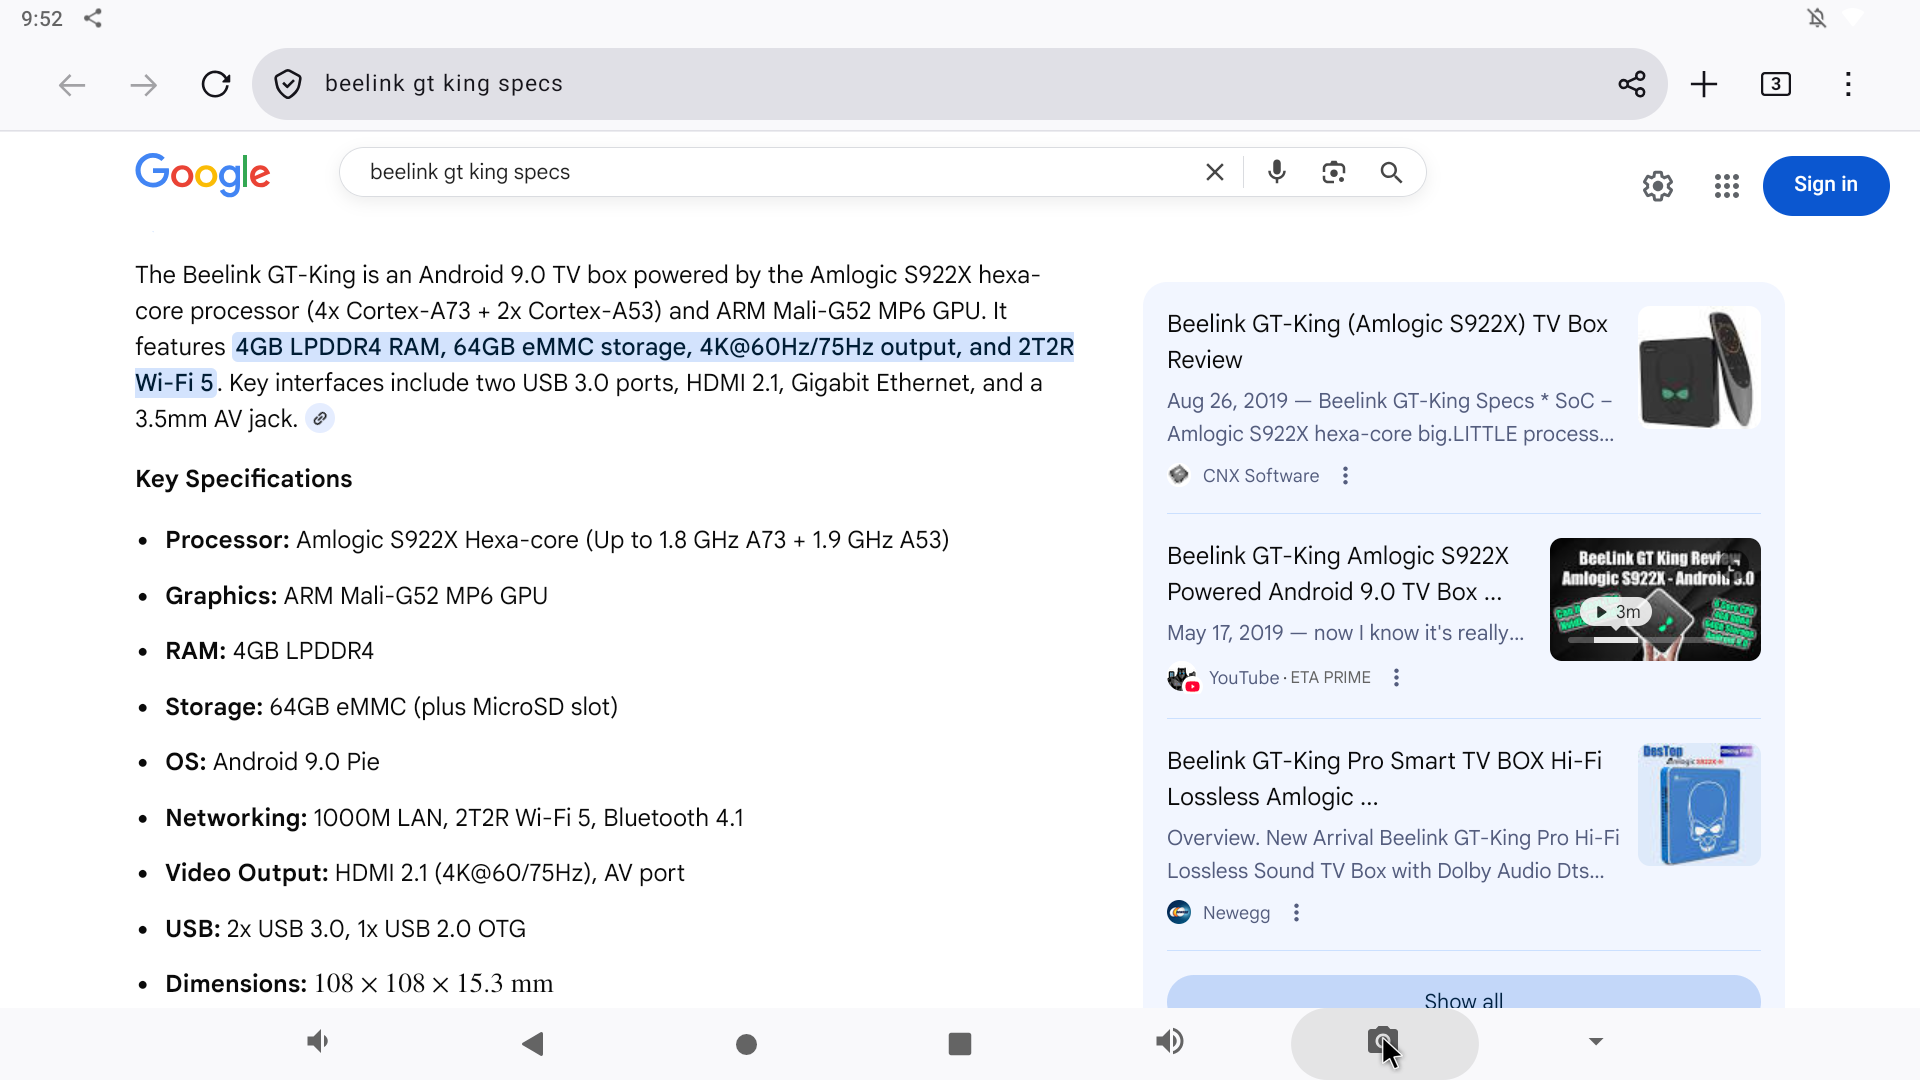
Task: Click the Sign in button
Action: (1825, 185)
